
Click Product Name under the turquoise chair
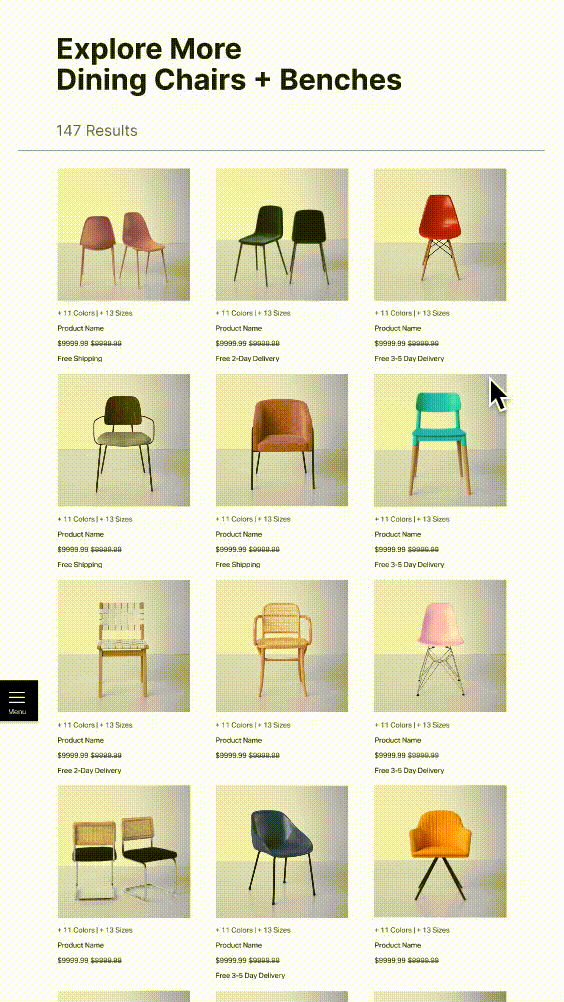click(397, 534)
